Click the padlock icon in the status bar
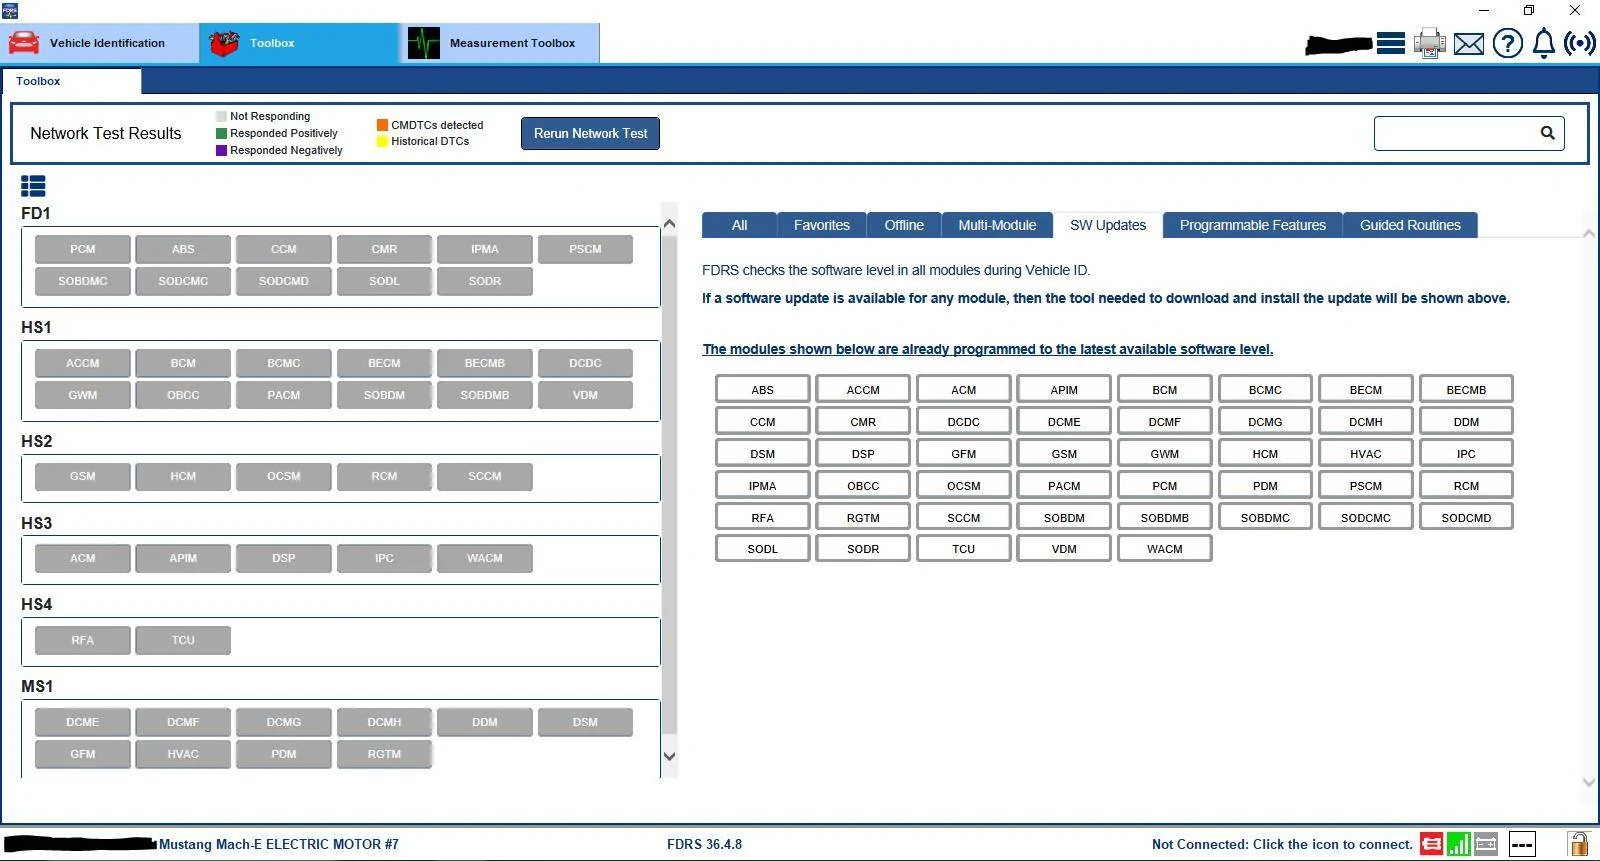1600x861 pixels. click(1578, 844)
